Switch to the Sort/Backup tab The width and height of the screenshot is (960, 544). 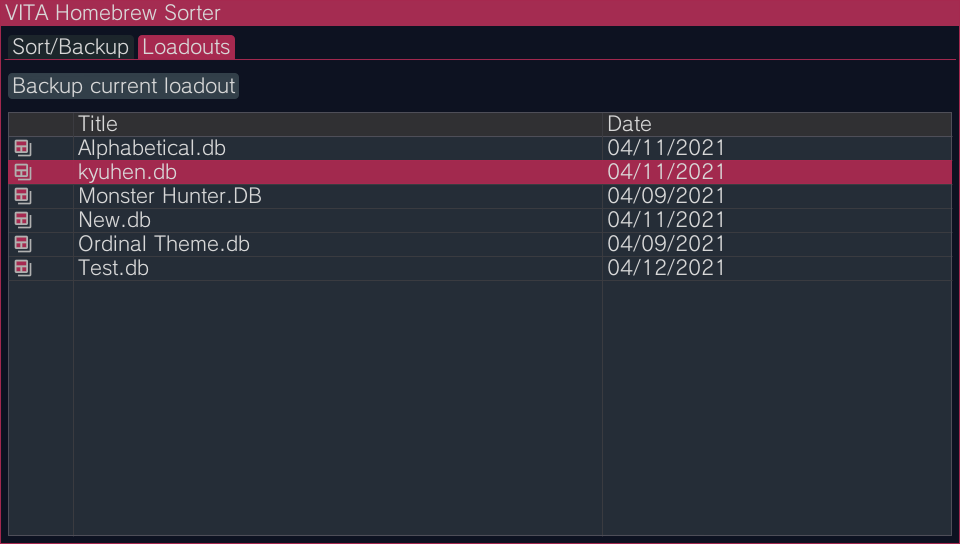[70, 47]
